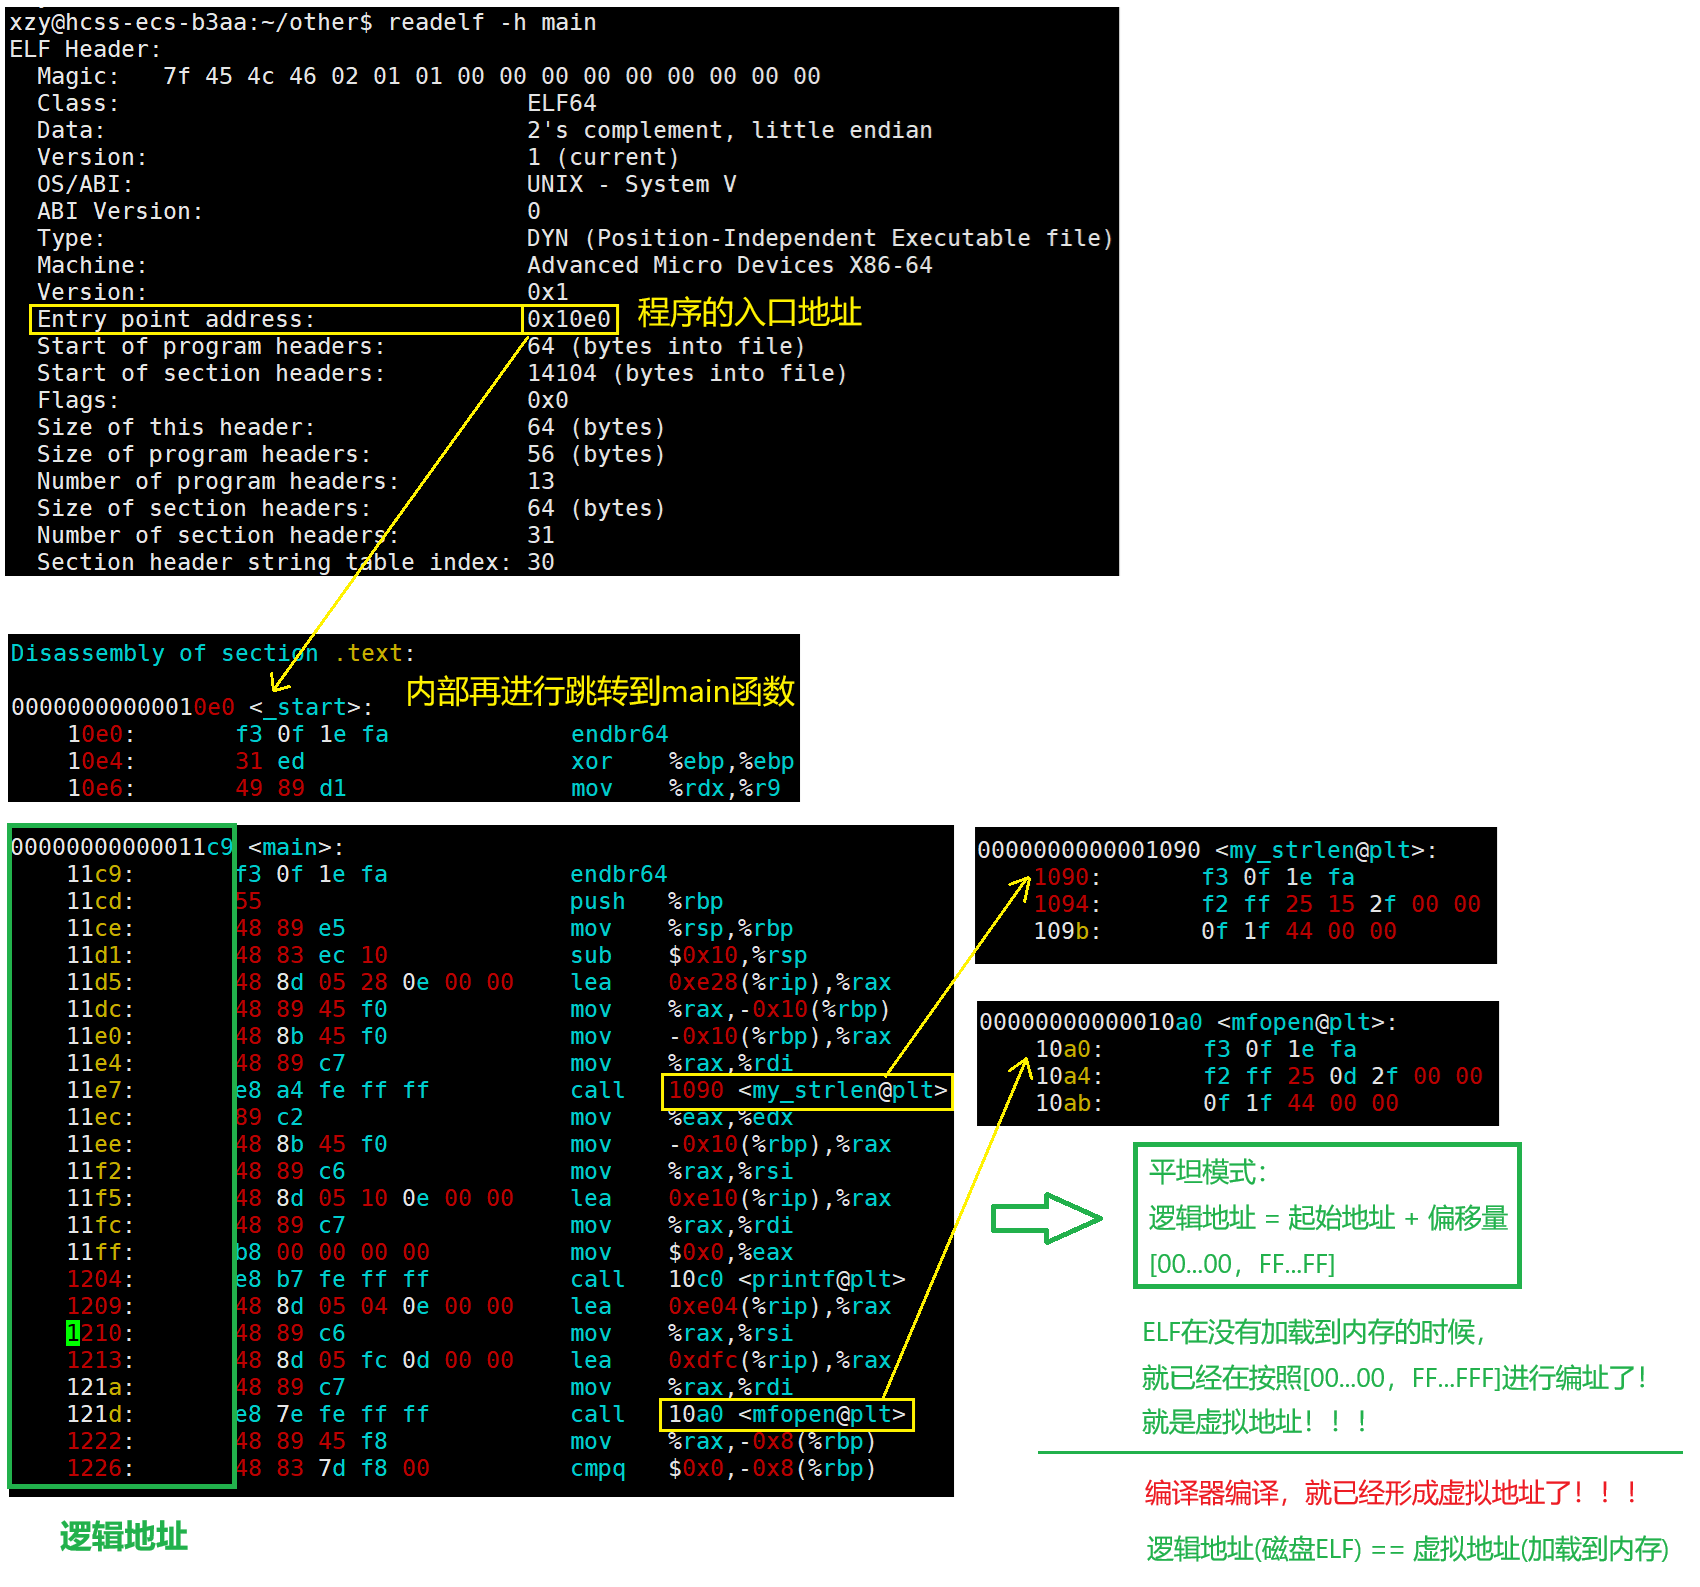Select 'OS/ABI:' label
The width and height of the screenshot is (1700, 1587).
click(85, 184)
